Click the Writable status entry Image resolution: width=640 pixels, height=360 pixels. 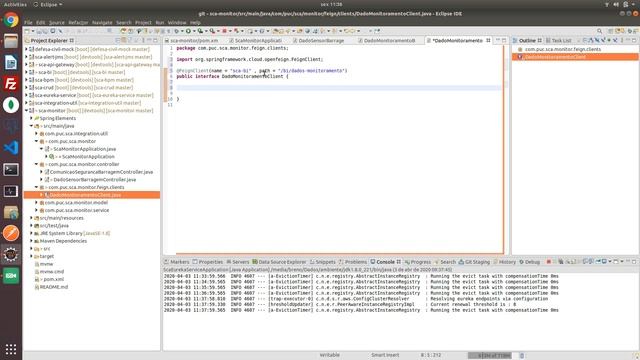tap(329, 355)
